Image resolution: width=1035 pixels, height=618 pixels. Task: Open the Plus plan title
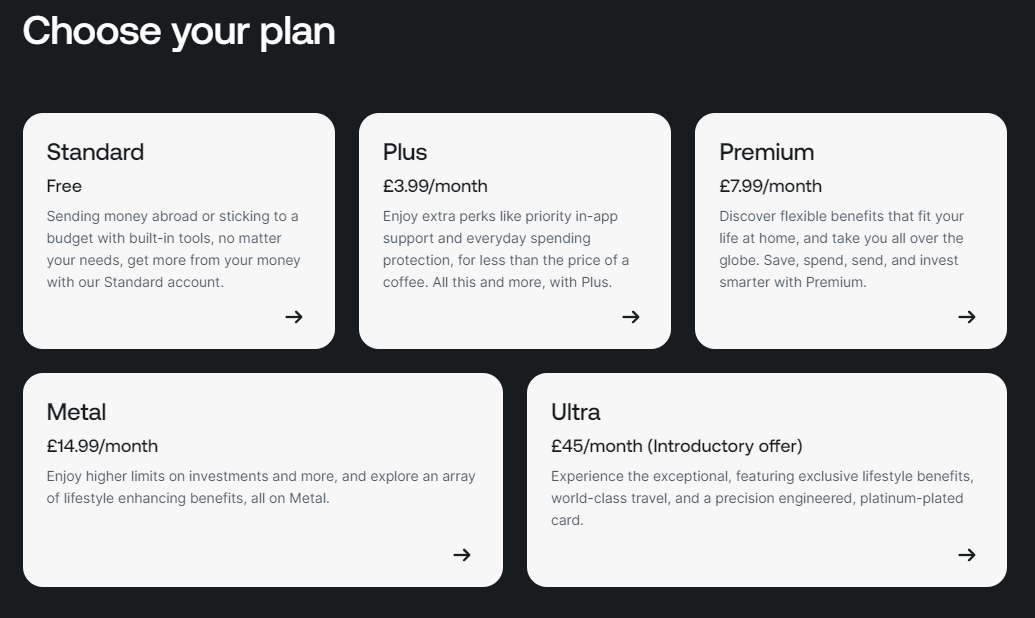coord(405,152)
